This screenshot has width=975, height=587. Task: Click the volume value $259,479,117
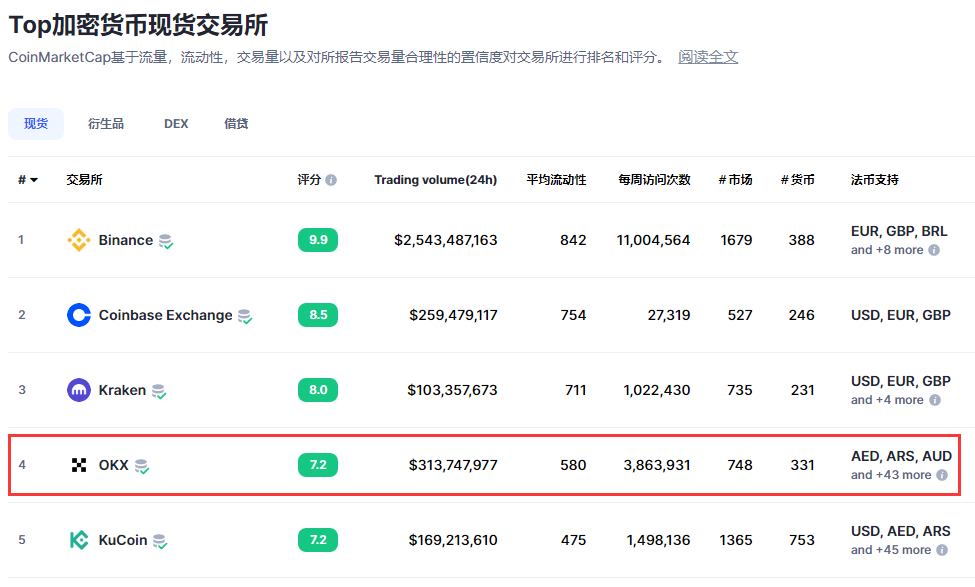pyautogui.click(x=453, y=315)
